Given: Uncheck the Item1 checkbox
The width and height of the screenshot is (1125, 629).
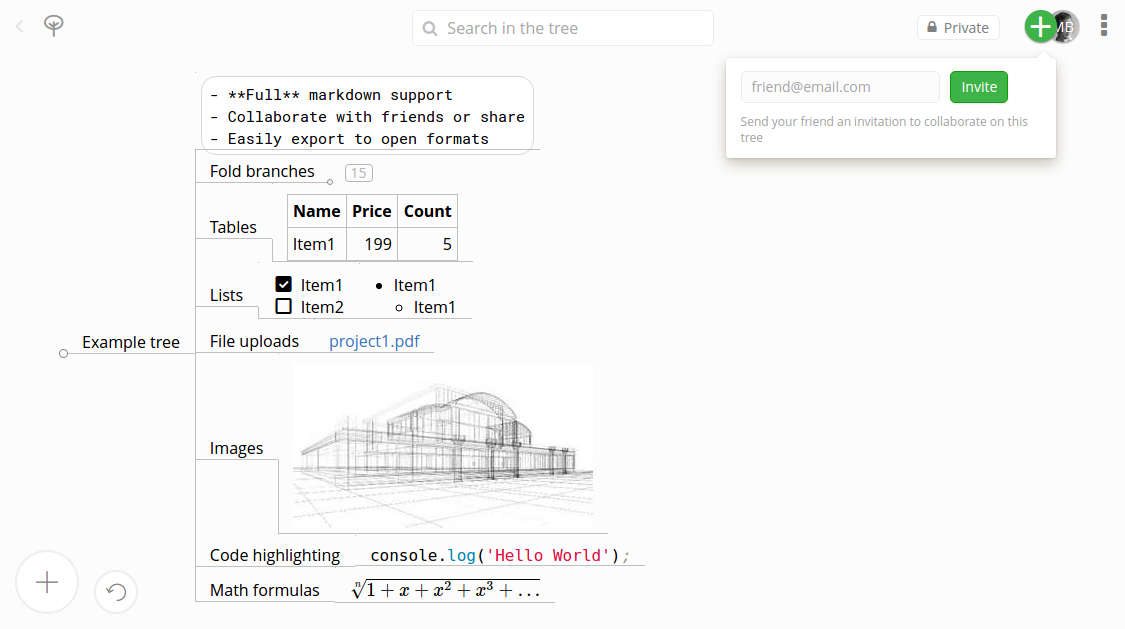Looking at the screenshot, I should point(283,285).
